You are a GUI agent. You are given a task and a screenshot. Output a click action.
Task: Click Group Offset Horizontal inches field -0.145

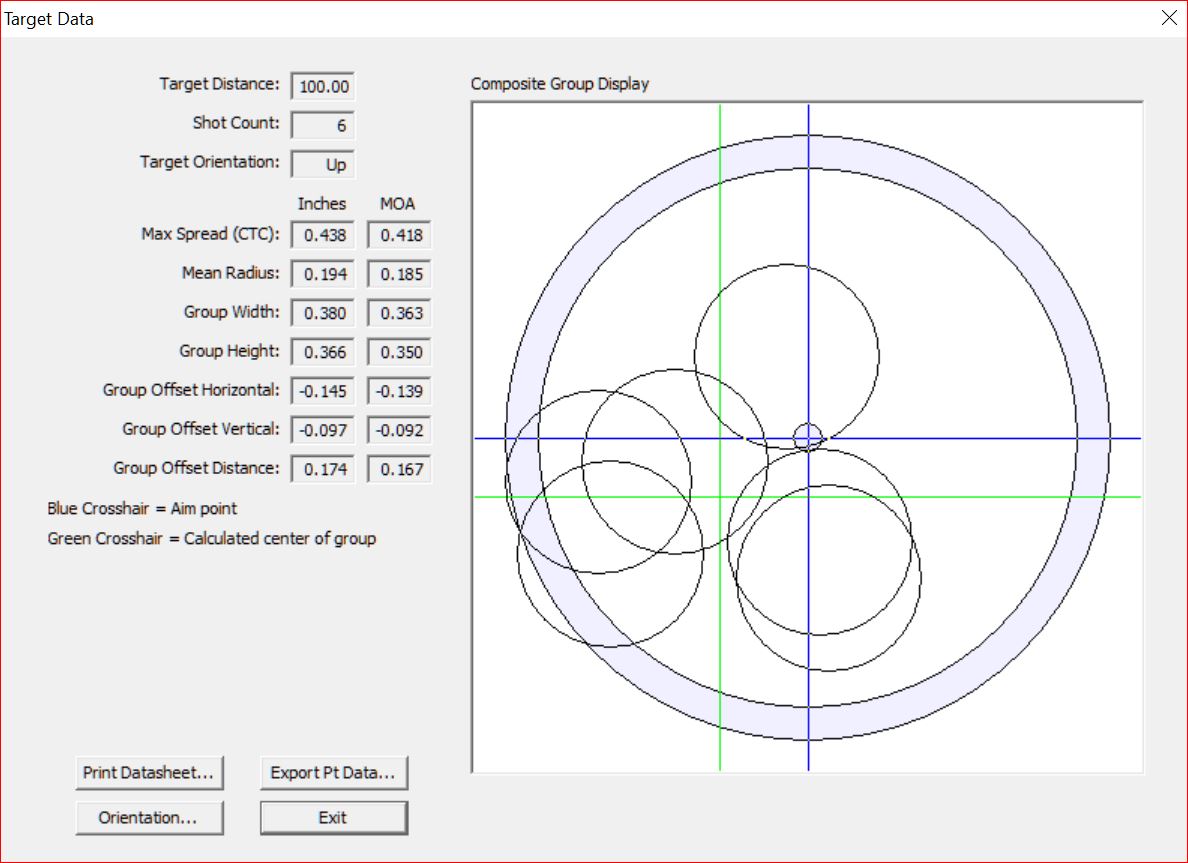coord(323,391)
